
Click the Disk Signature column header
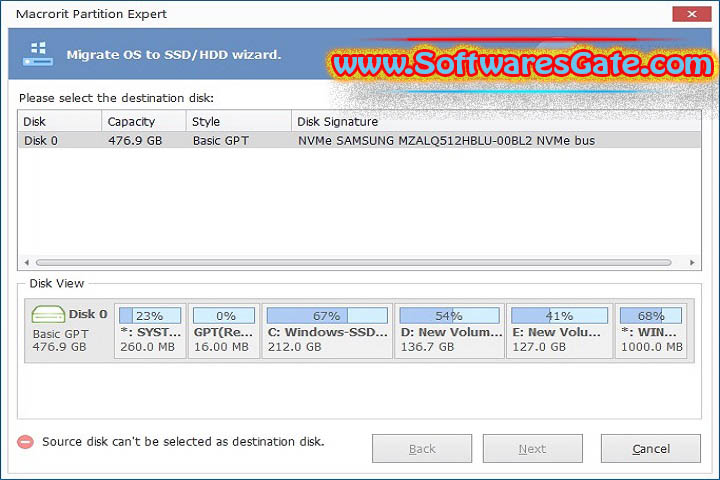click(x=496, y=121)
